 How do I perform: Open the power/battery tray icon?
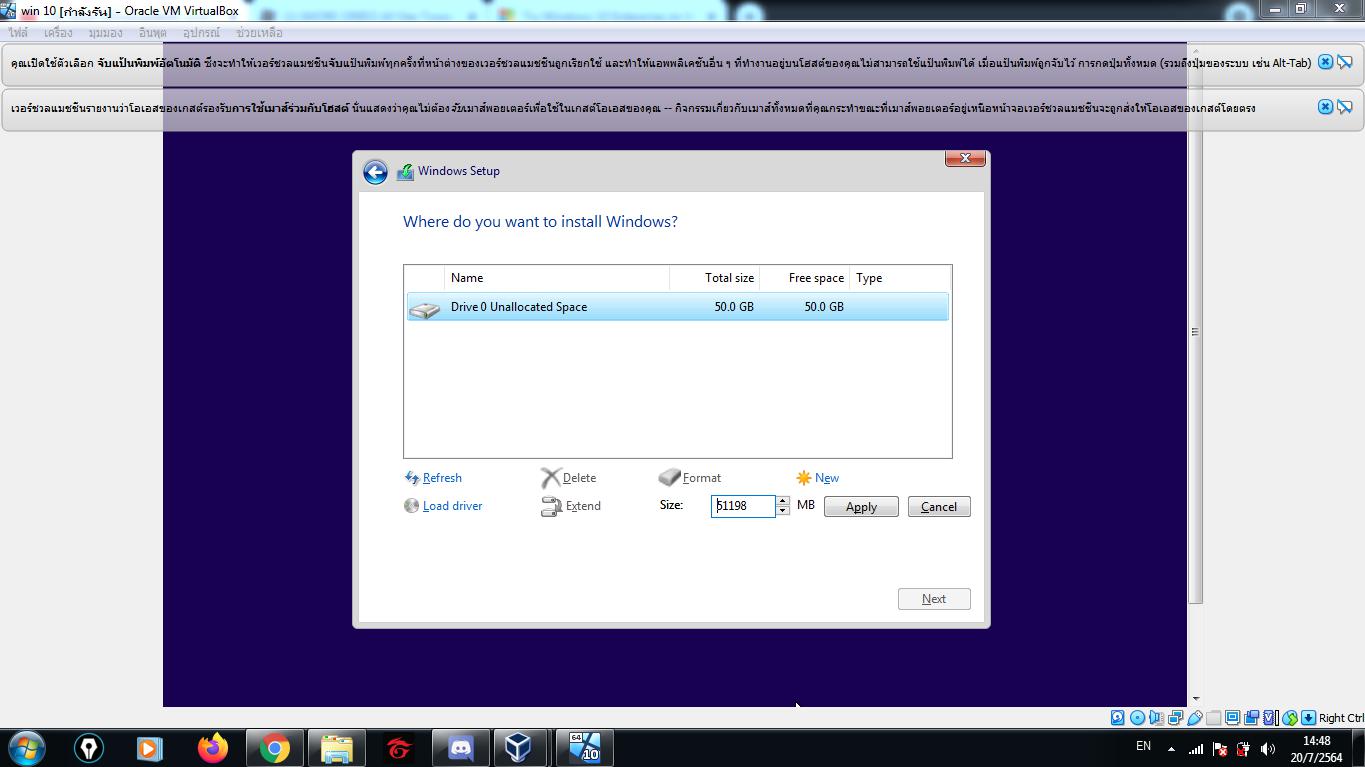tap(1244, 749)
